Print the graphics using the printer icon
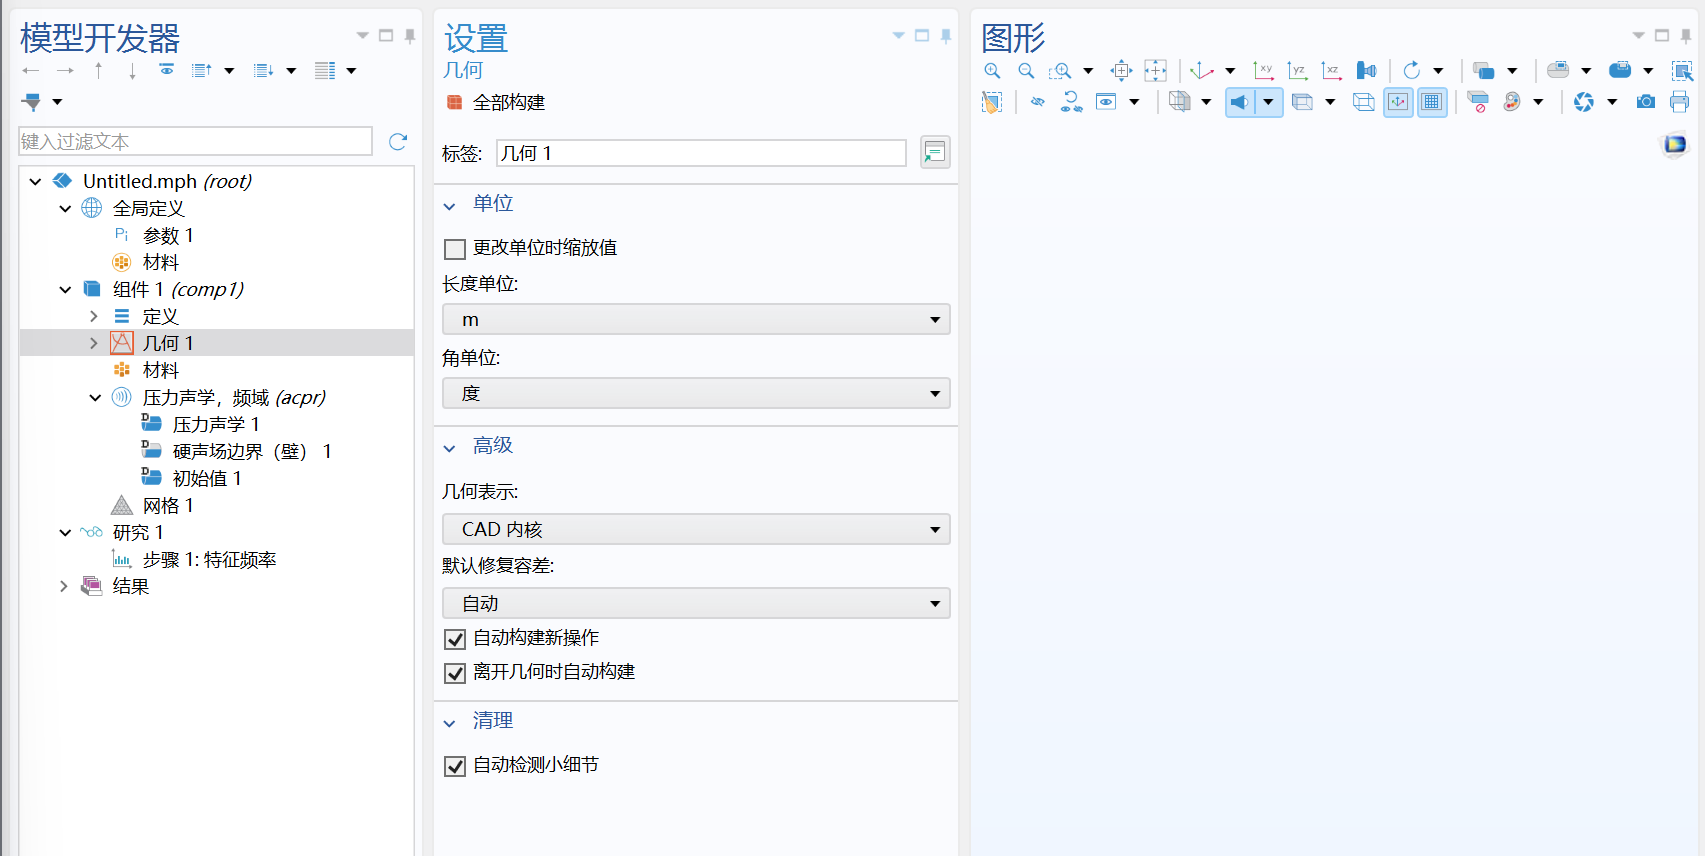 [1680, 102]
